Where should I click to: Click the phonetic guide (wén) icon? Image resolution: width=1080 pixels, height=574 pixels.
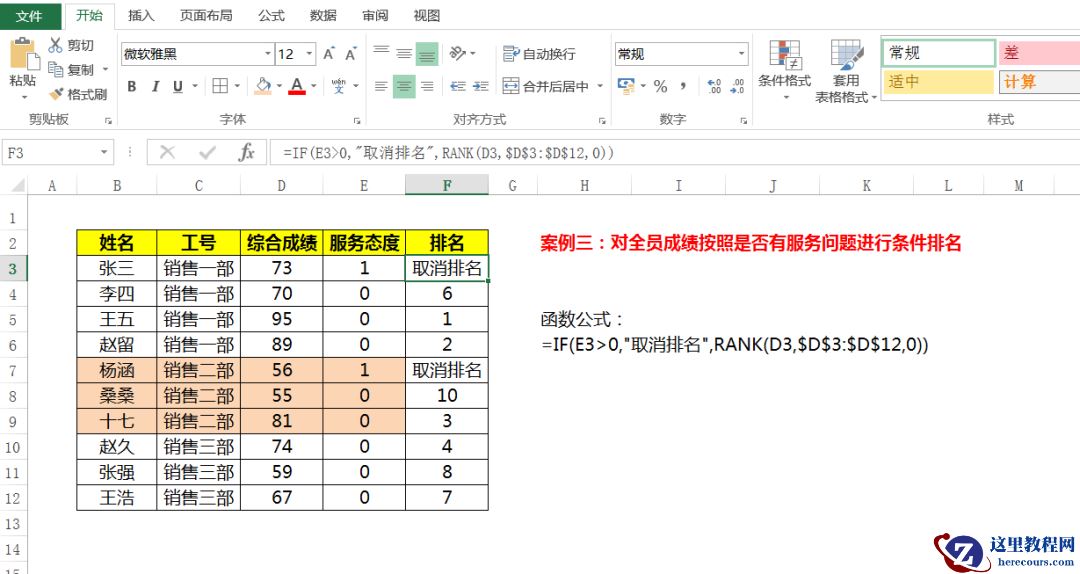pos(338,86)
